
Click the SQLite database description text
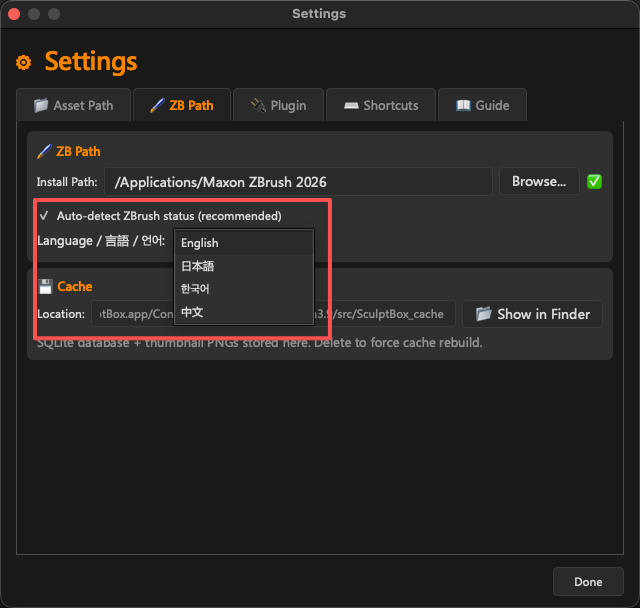pos(260,343)
